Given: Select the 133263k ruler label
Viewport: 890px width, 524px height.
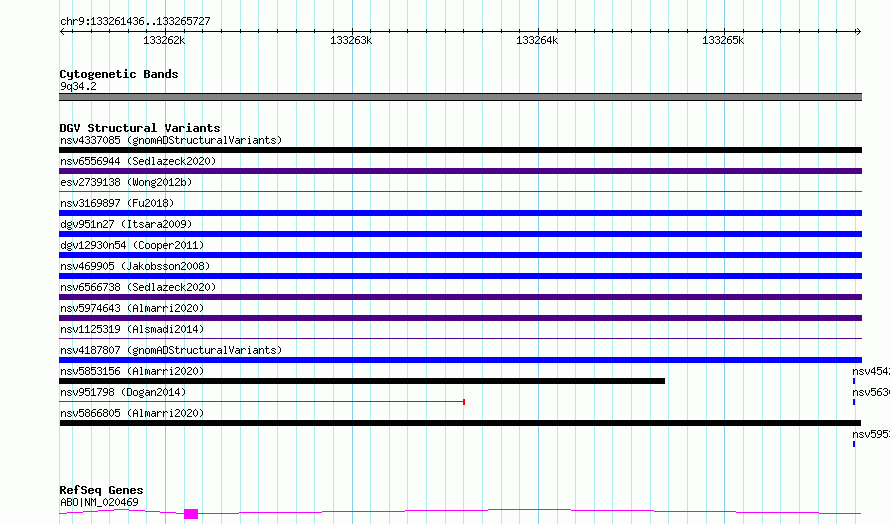Looking at the screenshot, I should click(351, 40).
